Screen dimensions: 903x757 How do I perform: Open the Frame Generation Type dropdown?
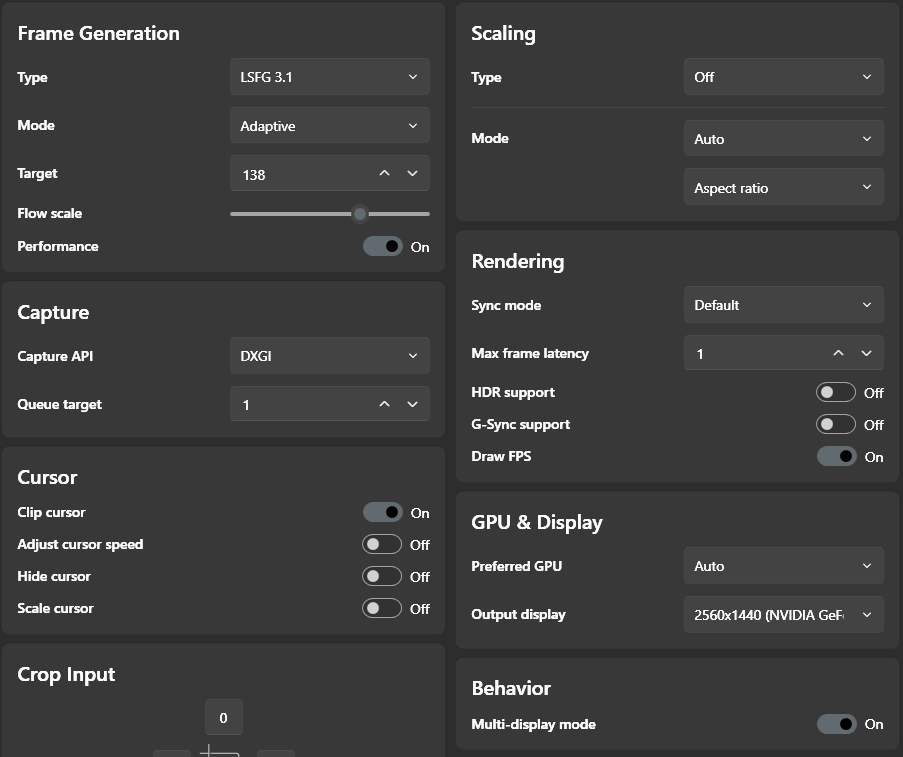click(x=329, y=77)
